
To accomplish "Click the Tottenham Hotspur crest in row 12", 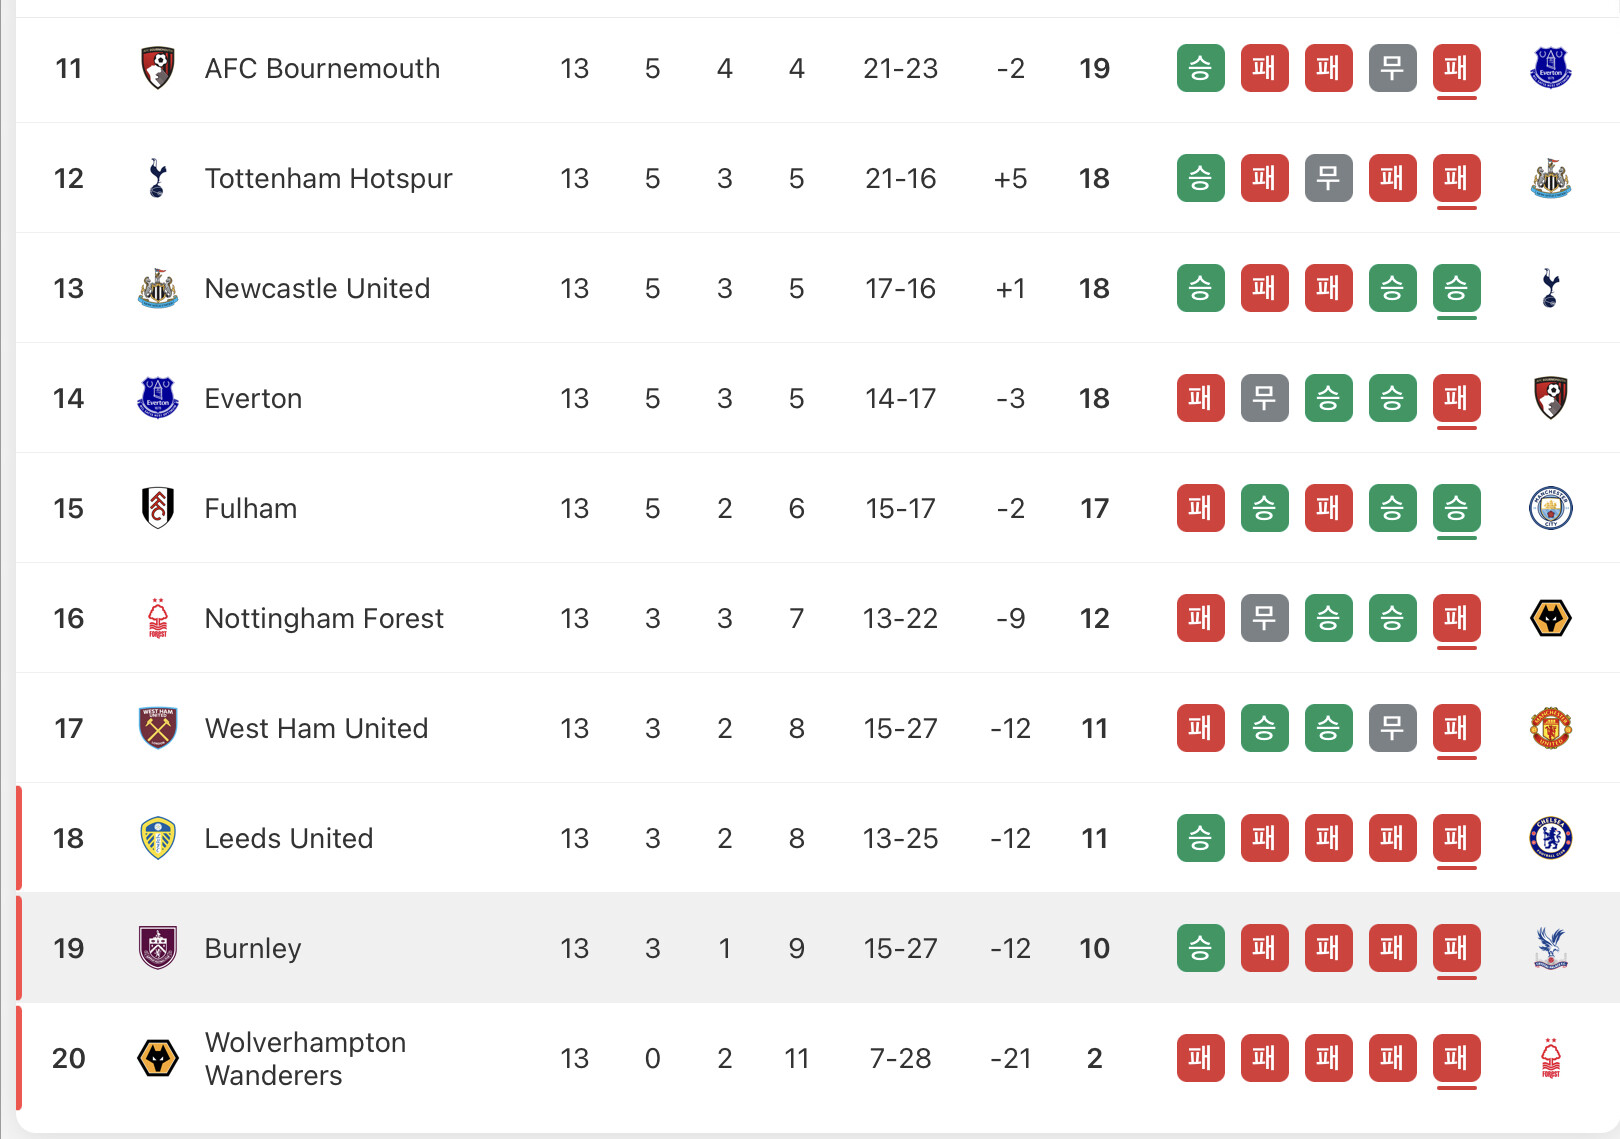I will tap(157, 178).
